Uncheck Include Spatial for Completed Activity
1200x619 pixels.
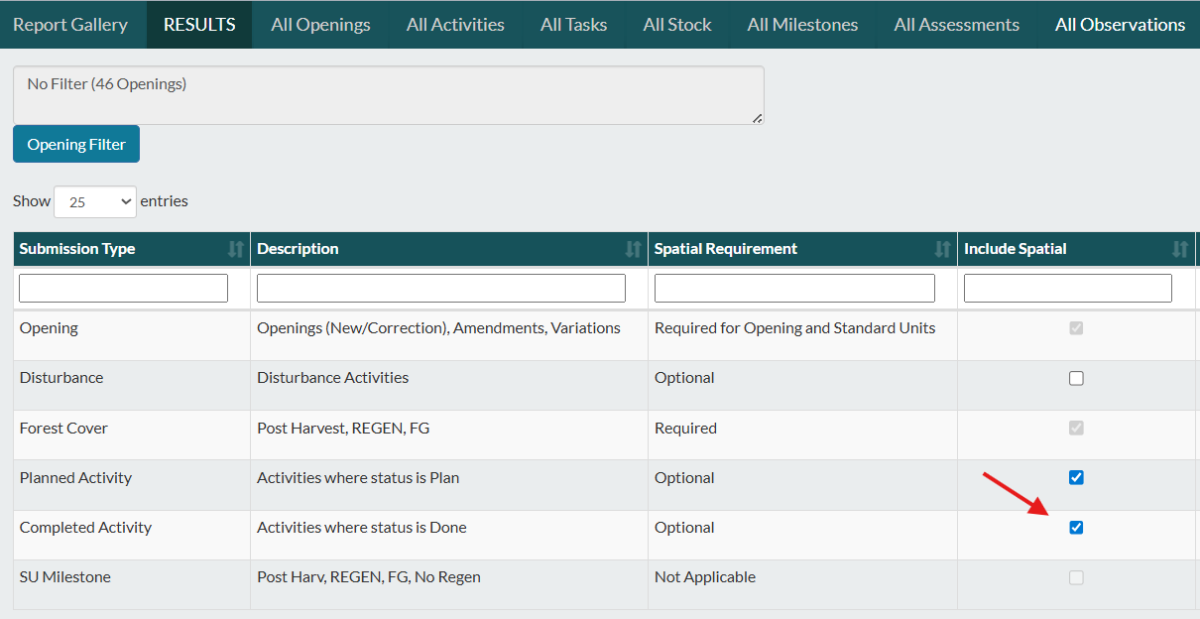click(x=1076, y=528)
